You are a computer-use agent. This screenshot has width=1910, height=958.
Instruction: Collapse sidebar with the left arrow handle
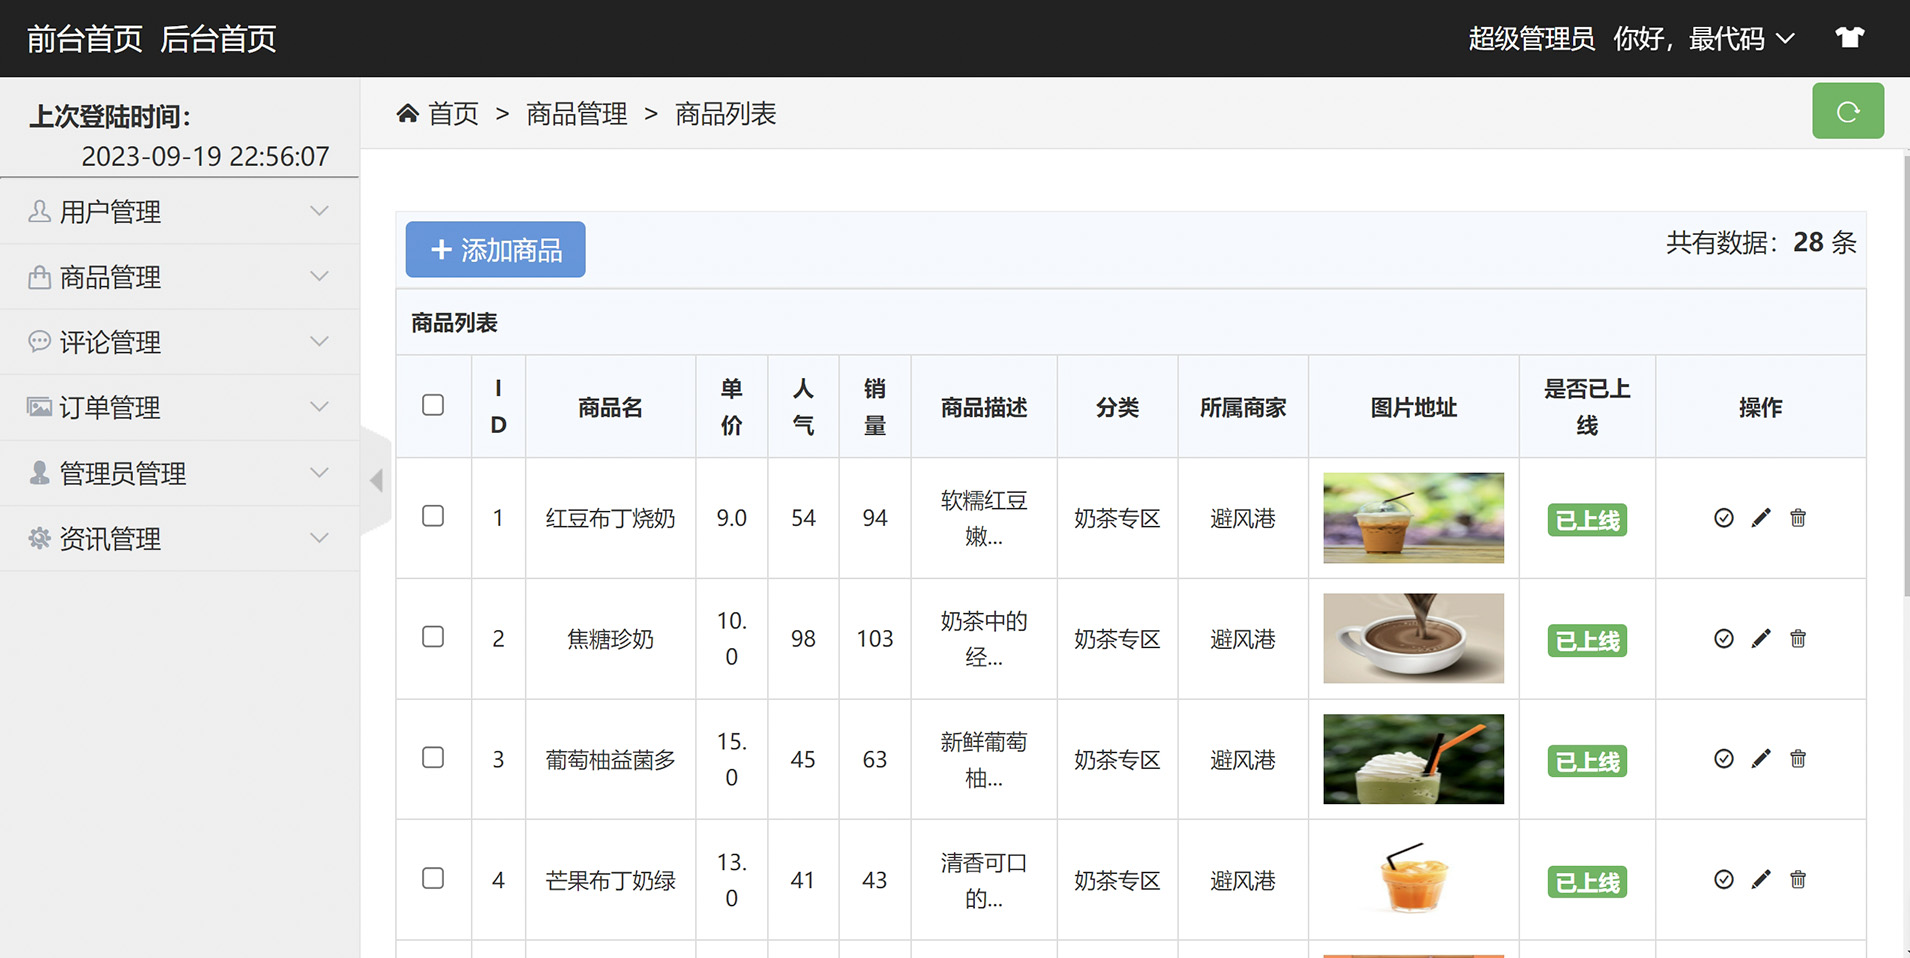click(x=376, y=480)
